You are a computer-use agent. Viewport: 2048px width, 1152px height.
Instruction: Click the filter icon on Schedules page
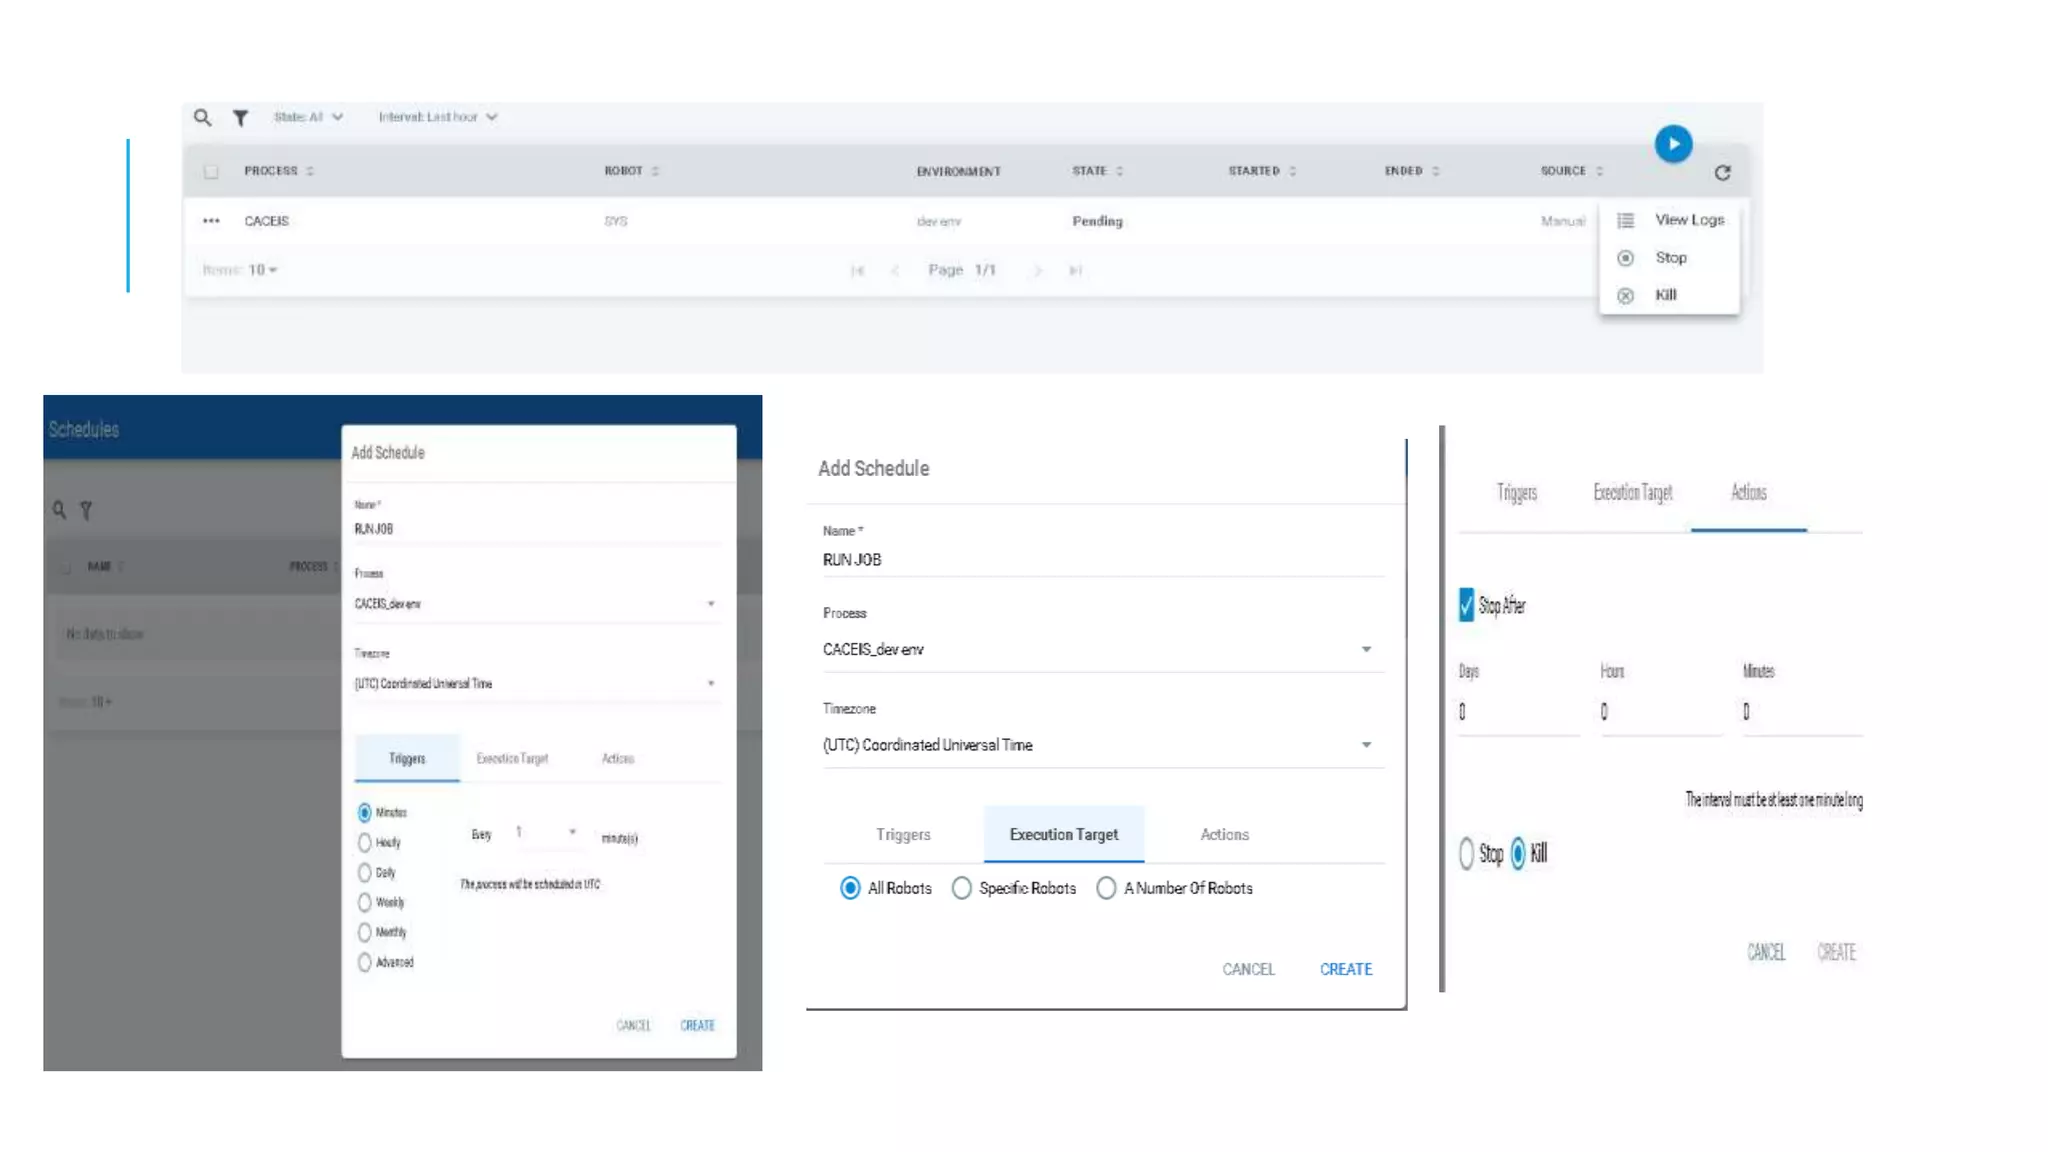pos(86,511)
